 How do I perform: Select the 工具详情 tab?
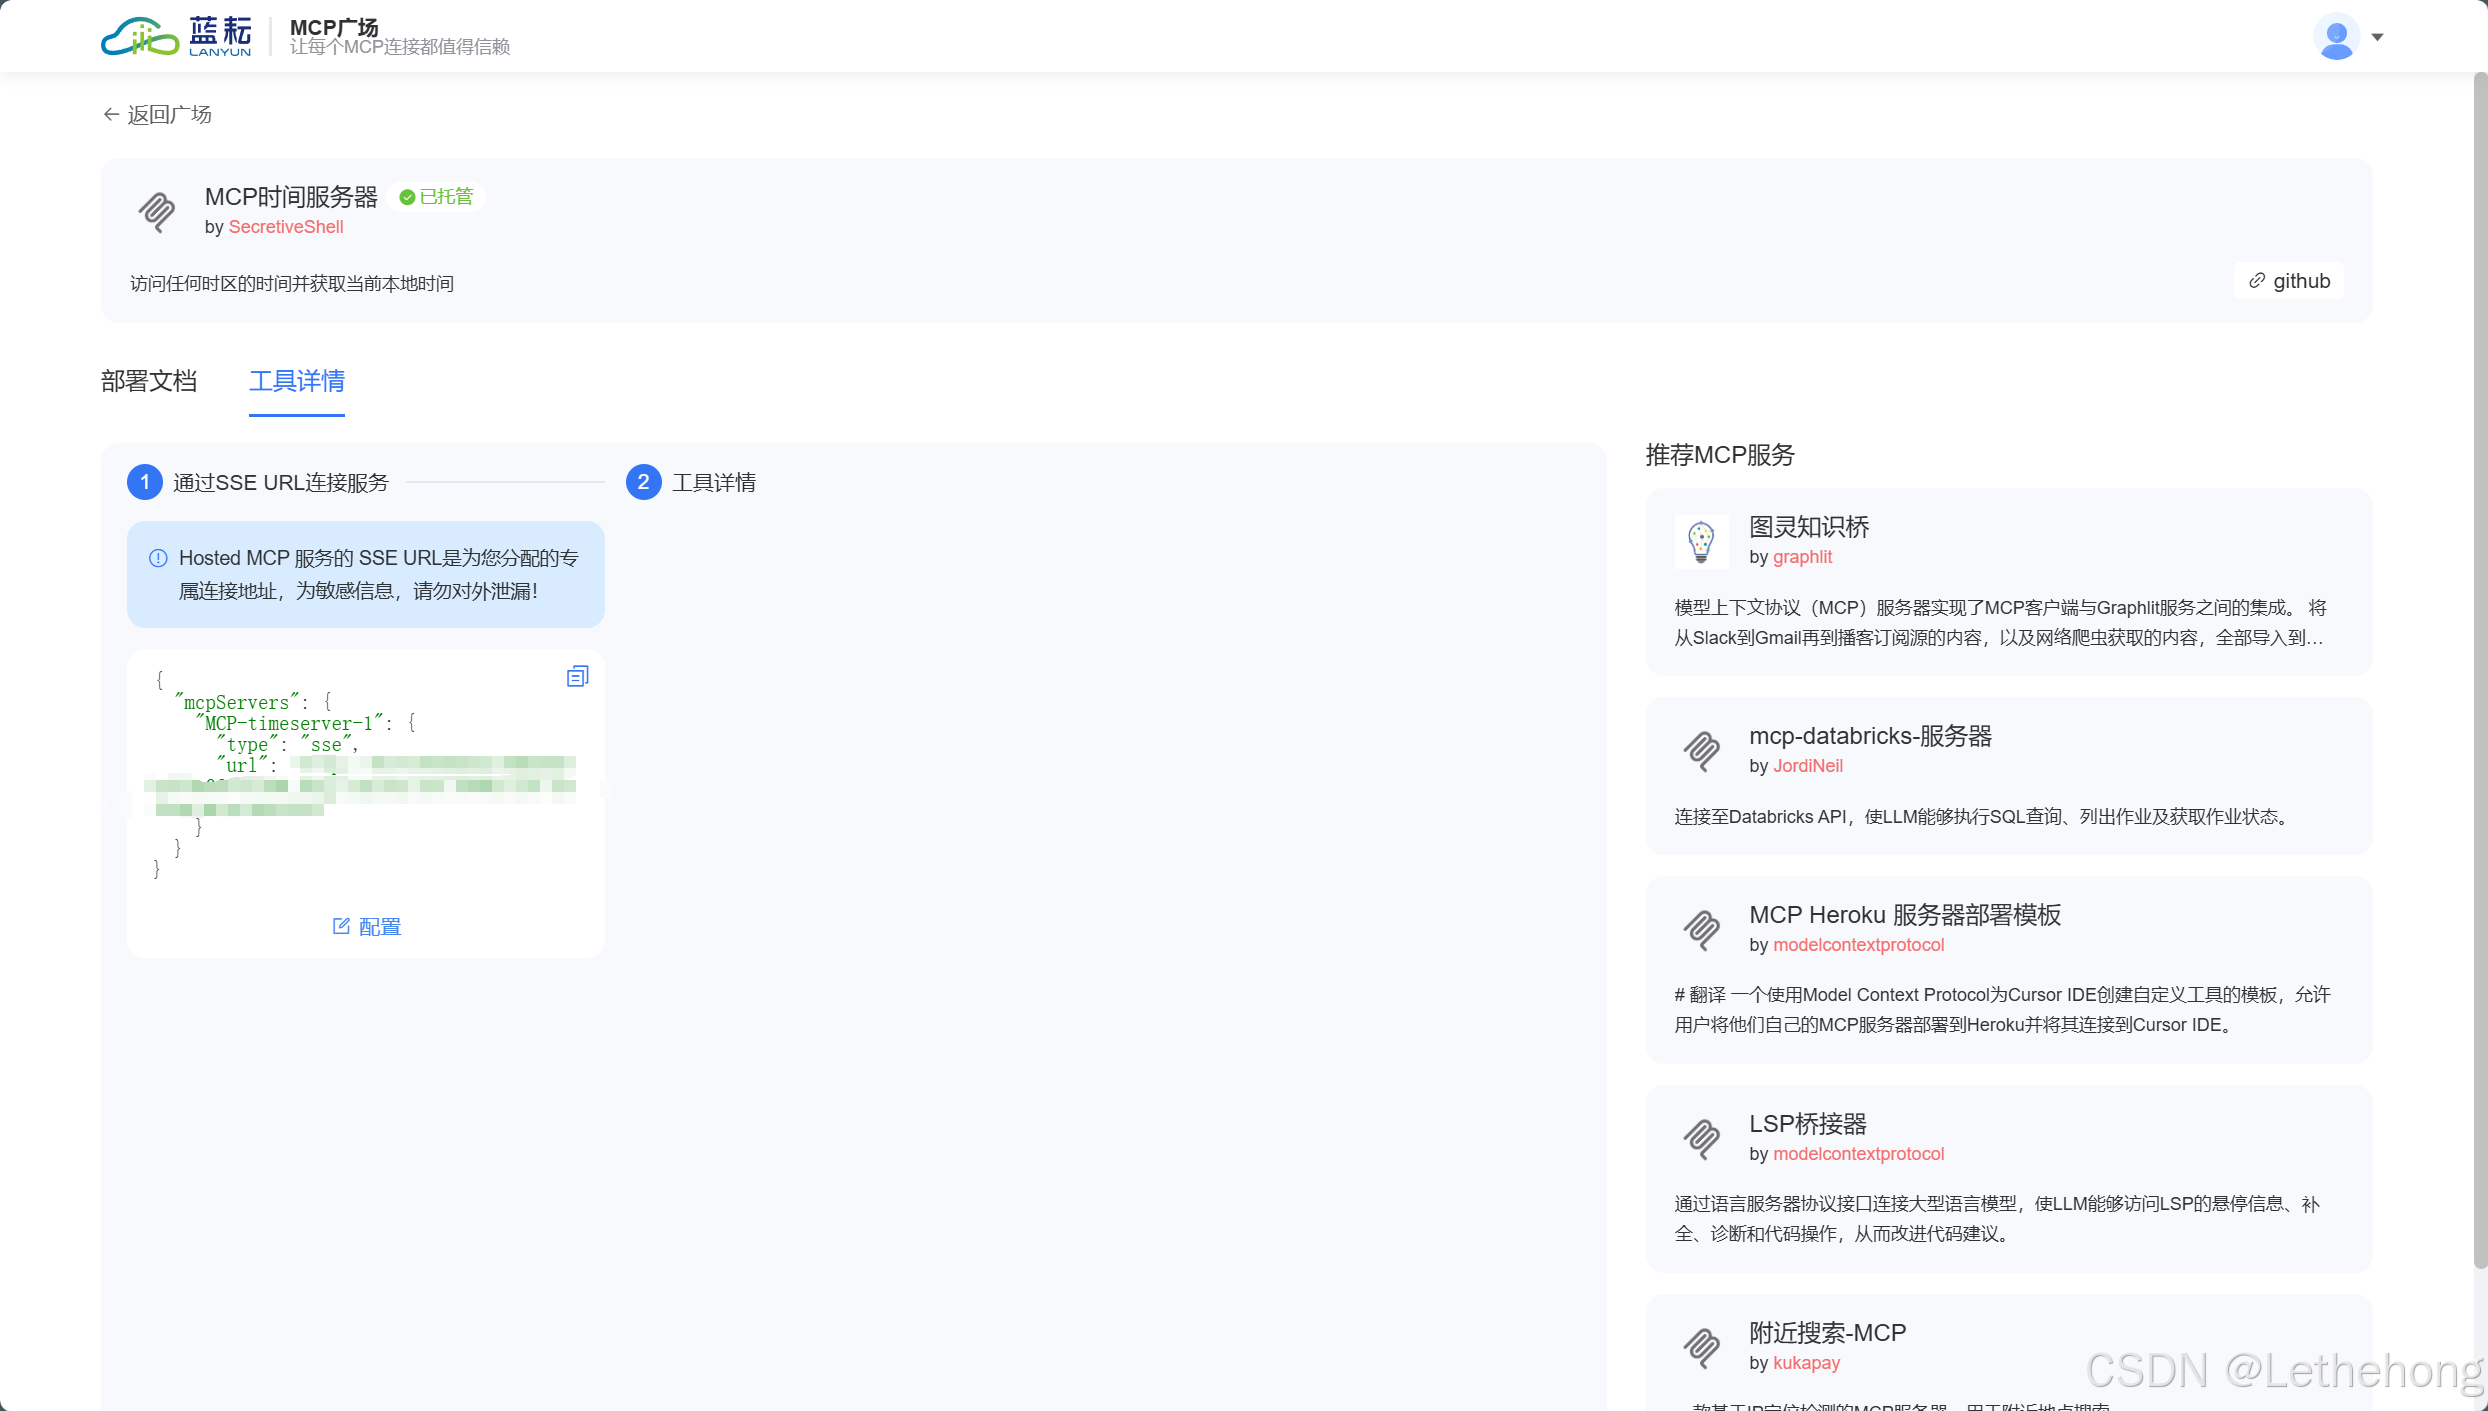(x=297, y=381)
